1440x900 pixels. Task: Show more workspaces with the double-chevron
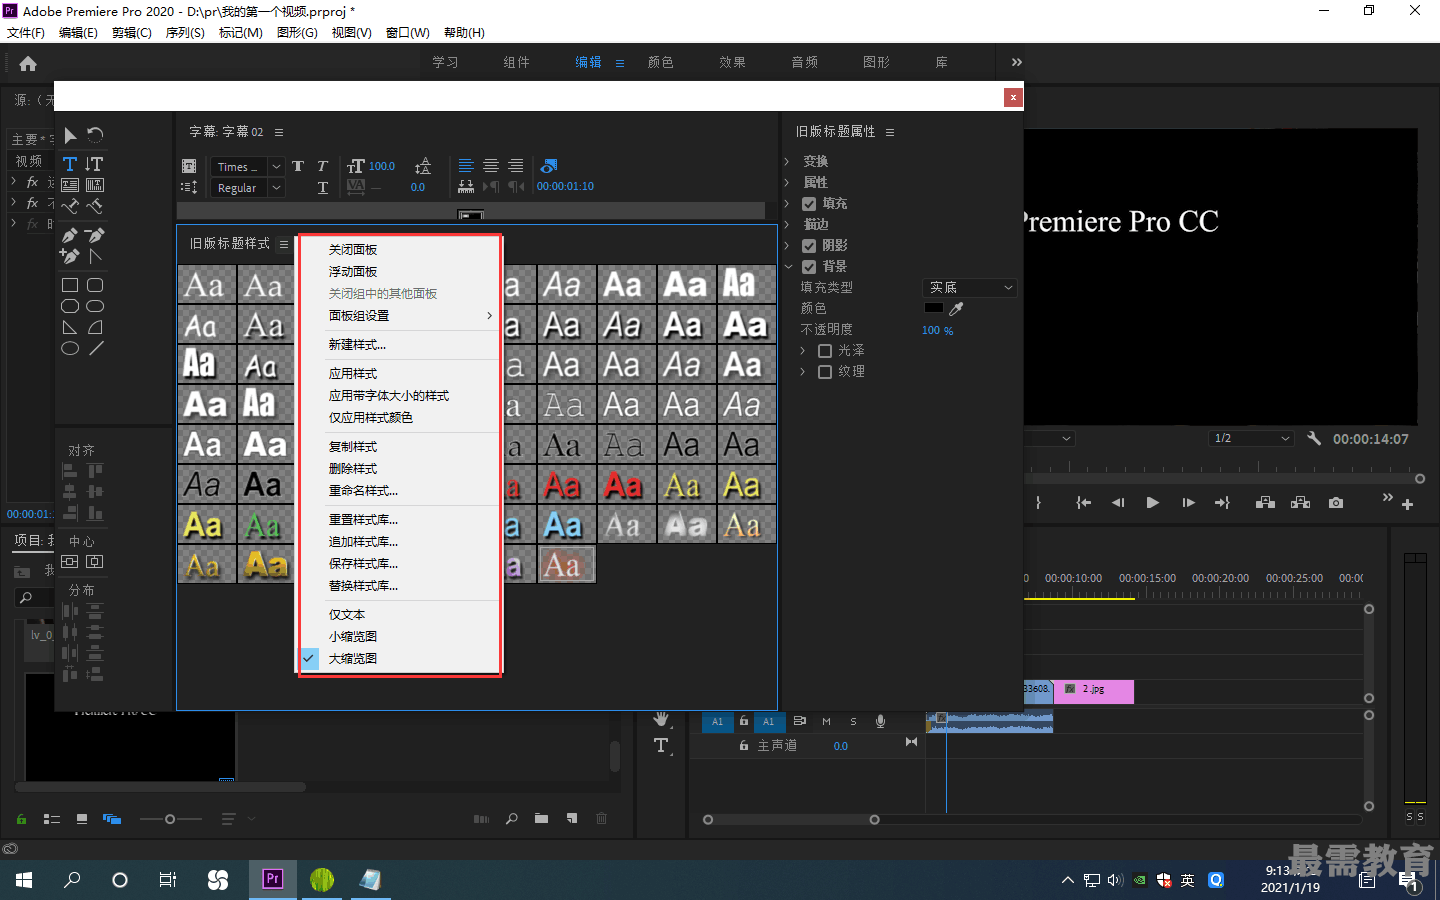coord(1017,62)
